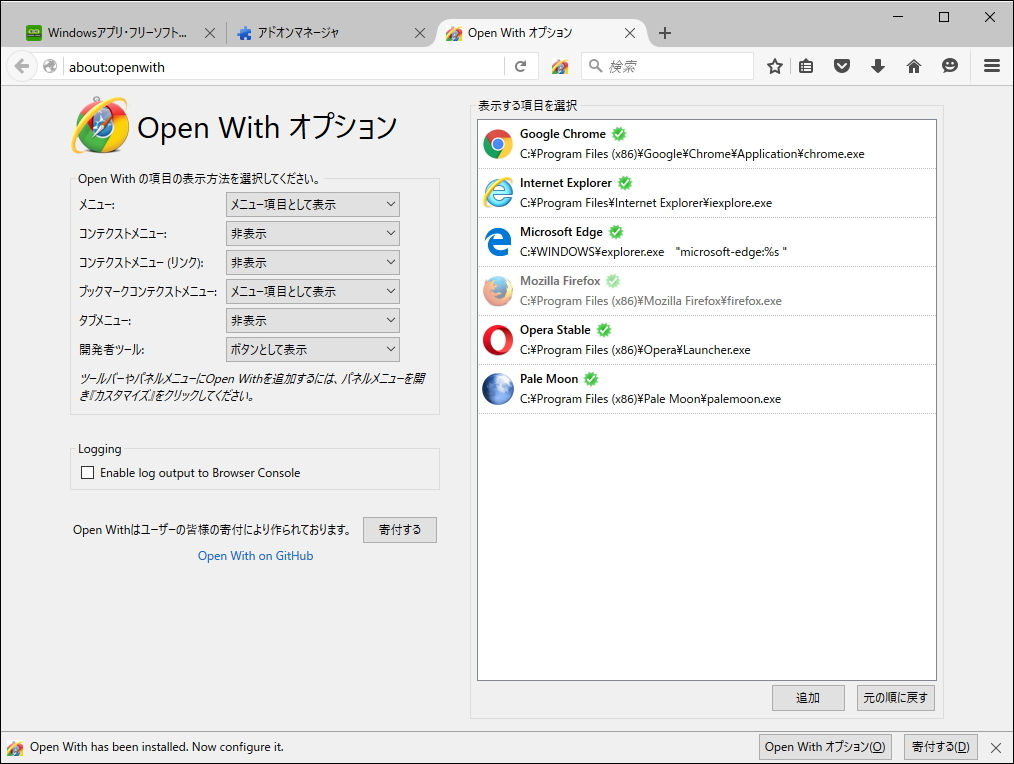Click the 追加 button below the browser list
The height and width of the screenshot is (764, 1014).
pos(808,698)
